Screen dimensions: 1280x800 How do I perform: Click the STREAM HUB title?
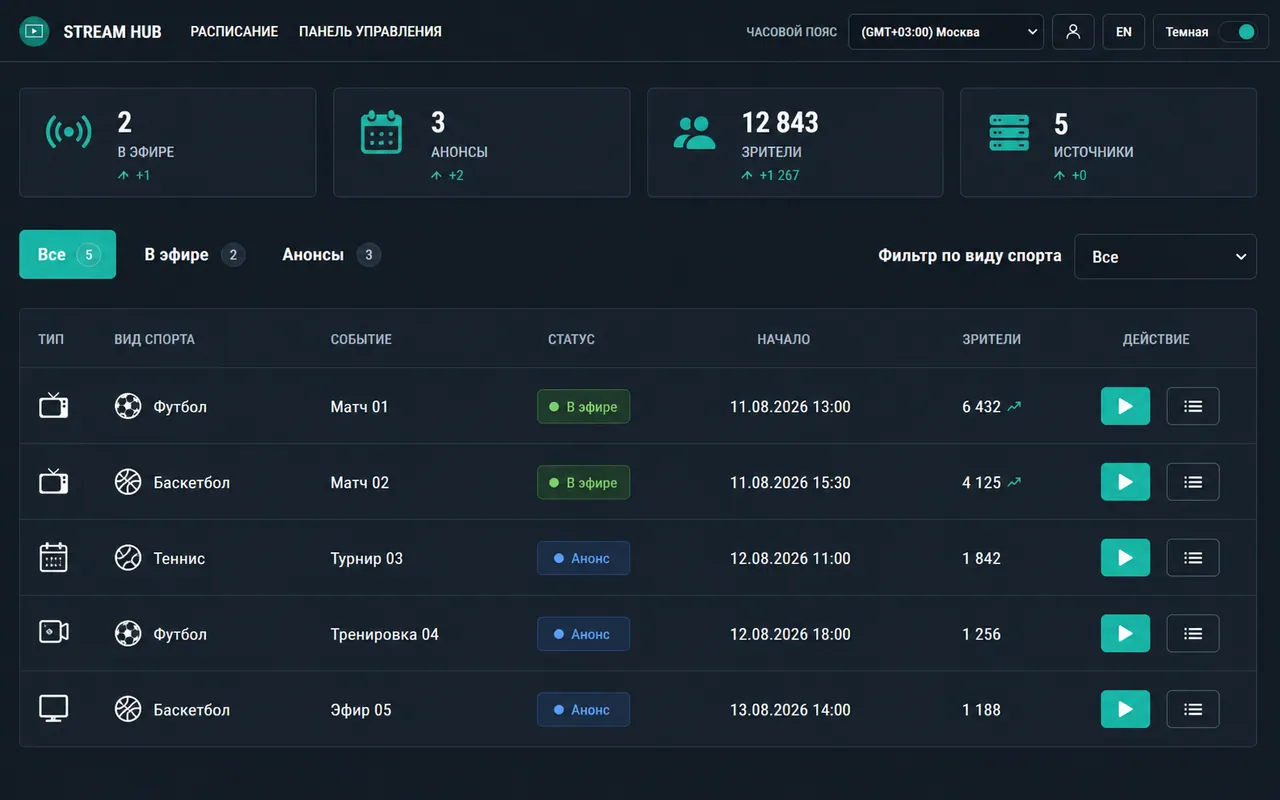tap(112, 32)
